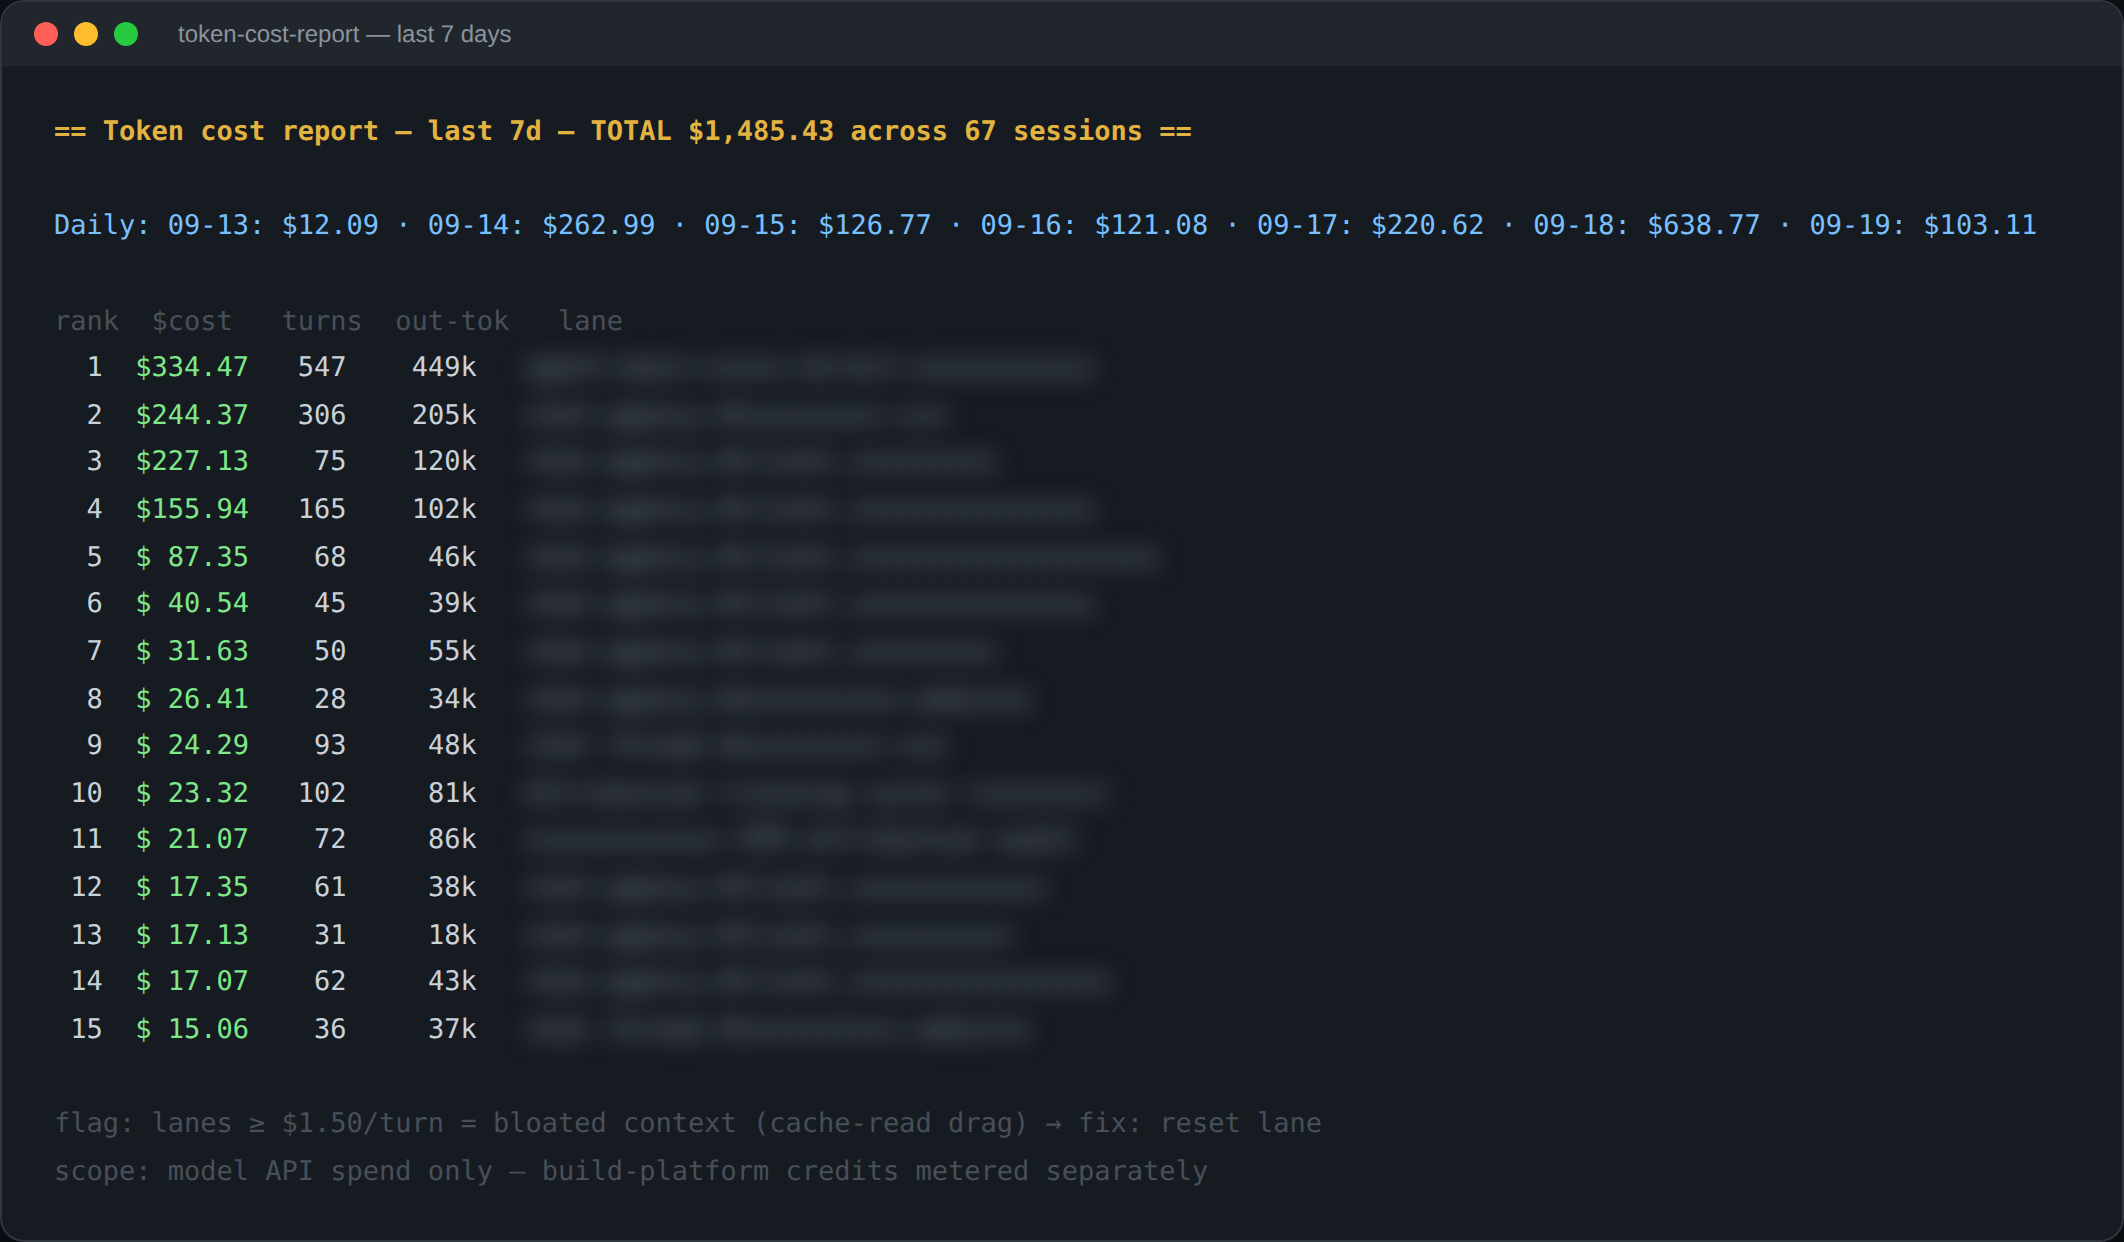Select the $ 87.35 cost value

[x=192, y=557]
